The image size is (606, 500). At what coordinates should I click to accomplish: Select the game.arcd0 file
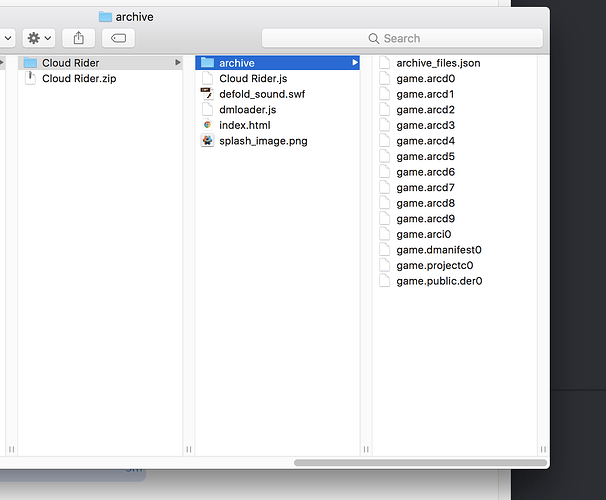click(425, 79)
